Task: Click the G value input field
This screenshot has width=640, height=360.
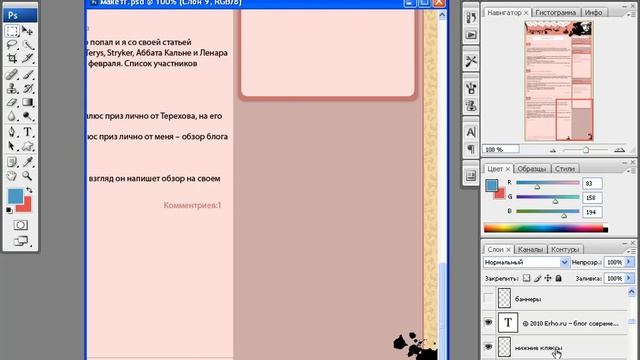Action: click(x=592, y=198)
